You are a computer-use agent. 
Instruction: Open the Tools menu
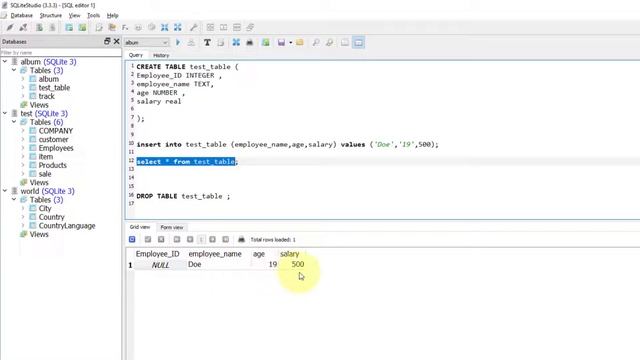tap(93, 16)
